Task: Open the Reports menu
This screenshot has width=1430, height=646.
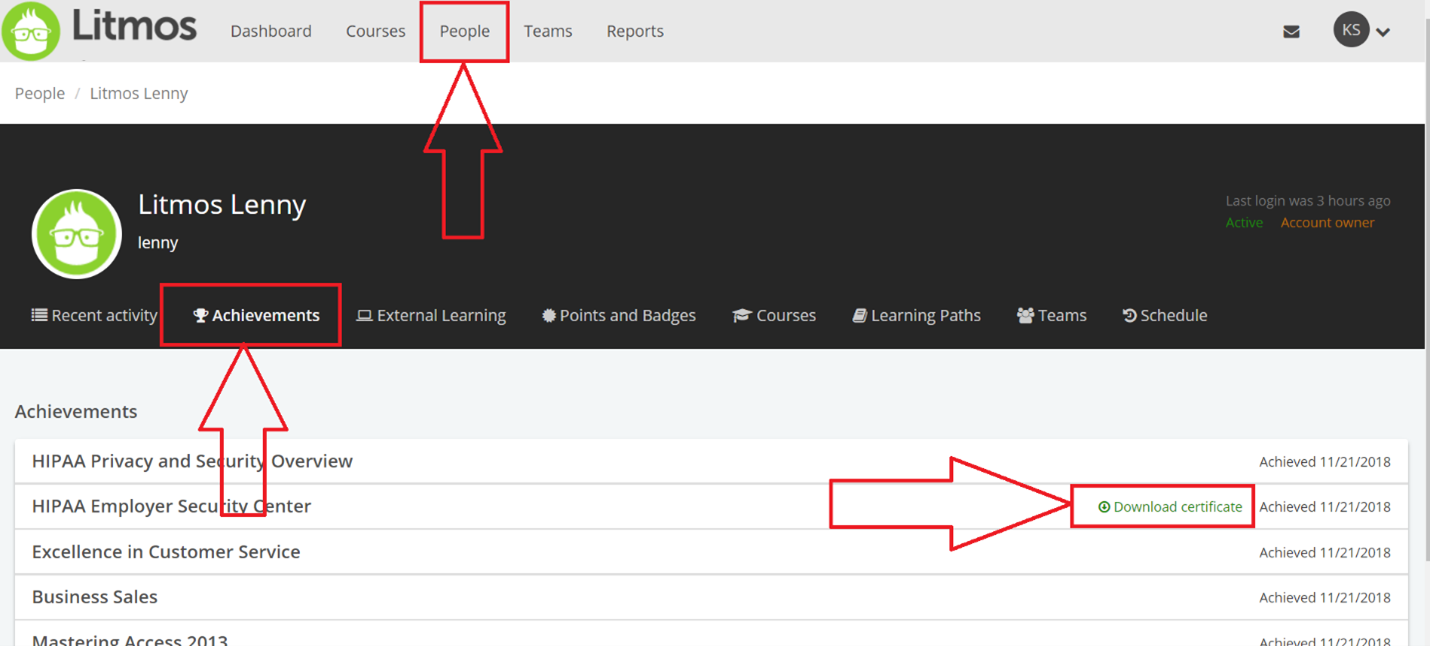Action: pos(635,31)
